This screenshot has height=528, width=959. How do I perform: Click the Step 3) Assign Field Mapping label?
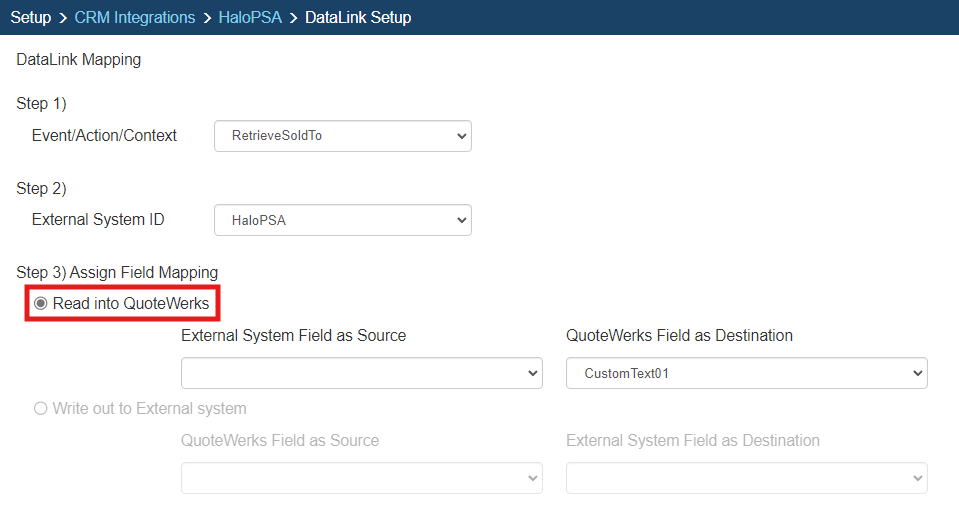coord(117,272)
